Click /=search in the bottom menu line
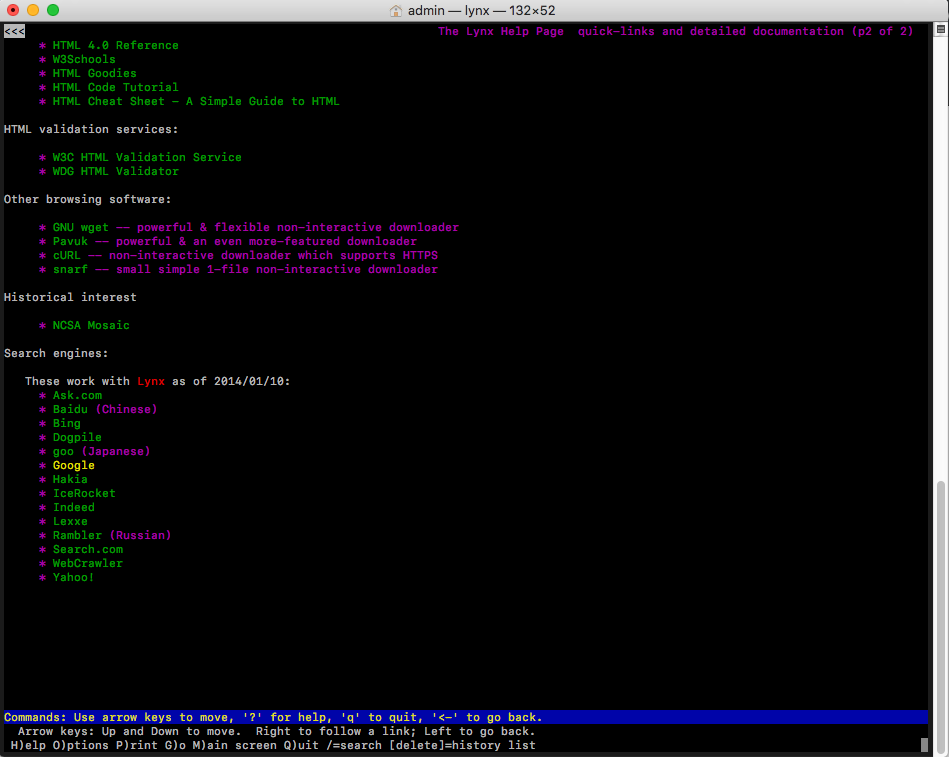Viewport: 949px width, 757px height. point(354,746)
